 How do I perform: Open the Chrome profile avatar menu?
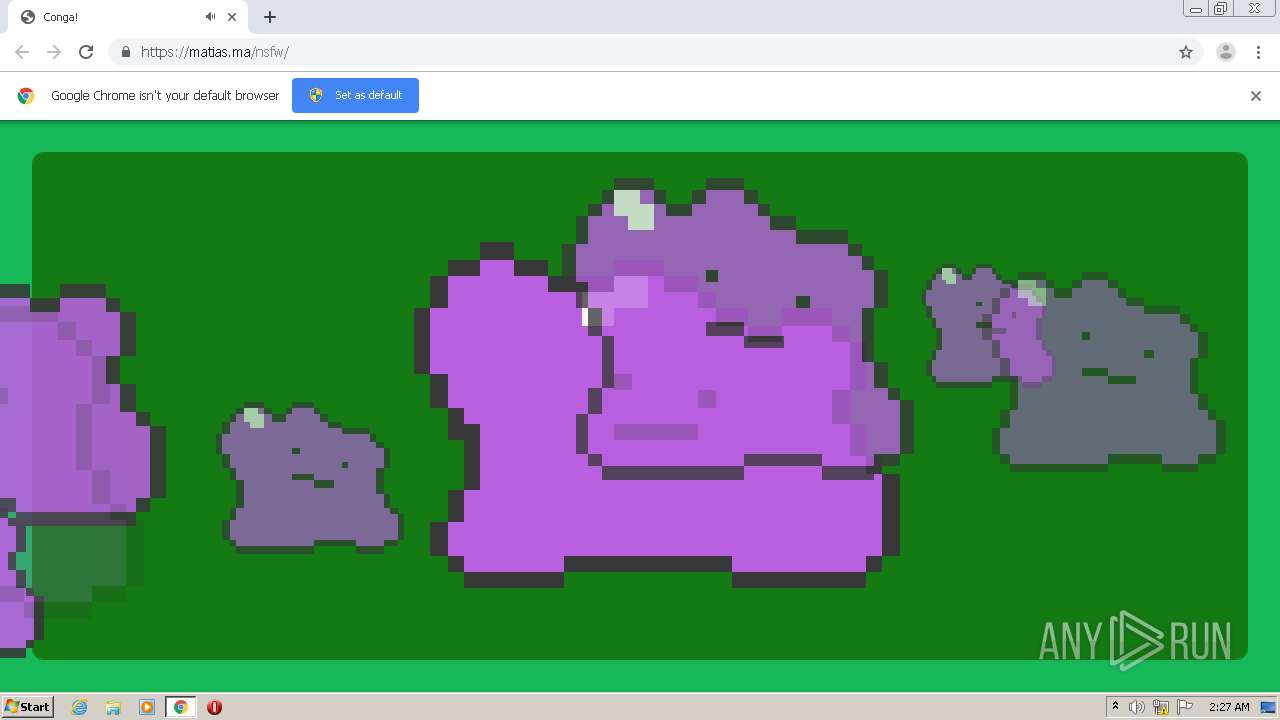1225,52
